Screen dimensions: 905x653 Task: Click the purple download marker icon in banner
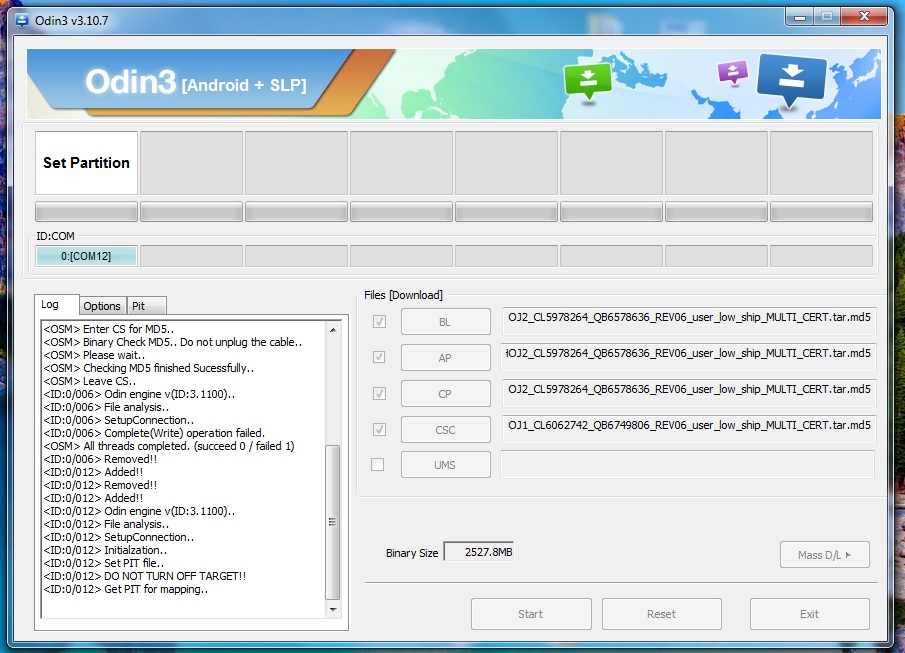732,73
